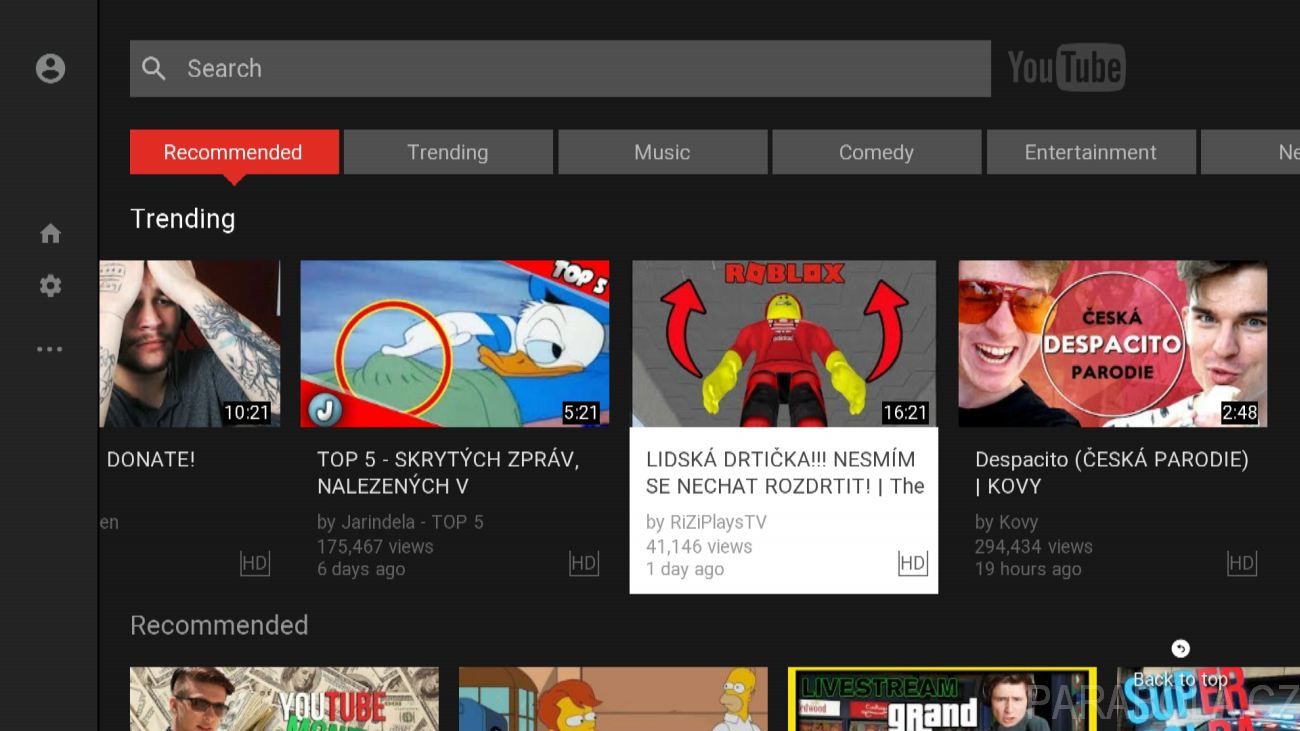The height and width of the screenshot is (731, 1300).
Task: Open Settings gear in sidebar
Action: (50, 287)
